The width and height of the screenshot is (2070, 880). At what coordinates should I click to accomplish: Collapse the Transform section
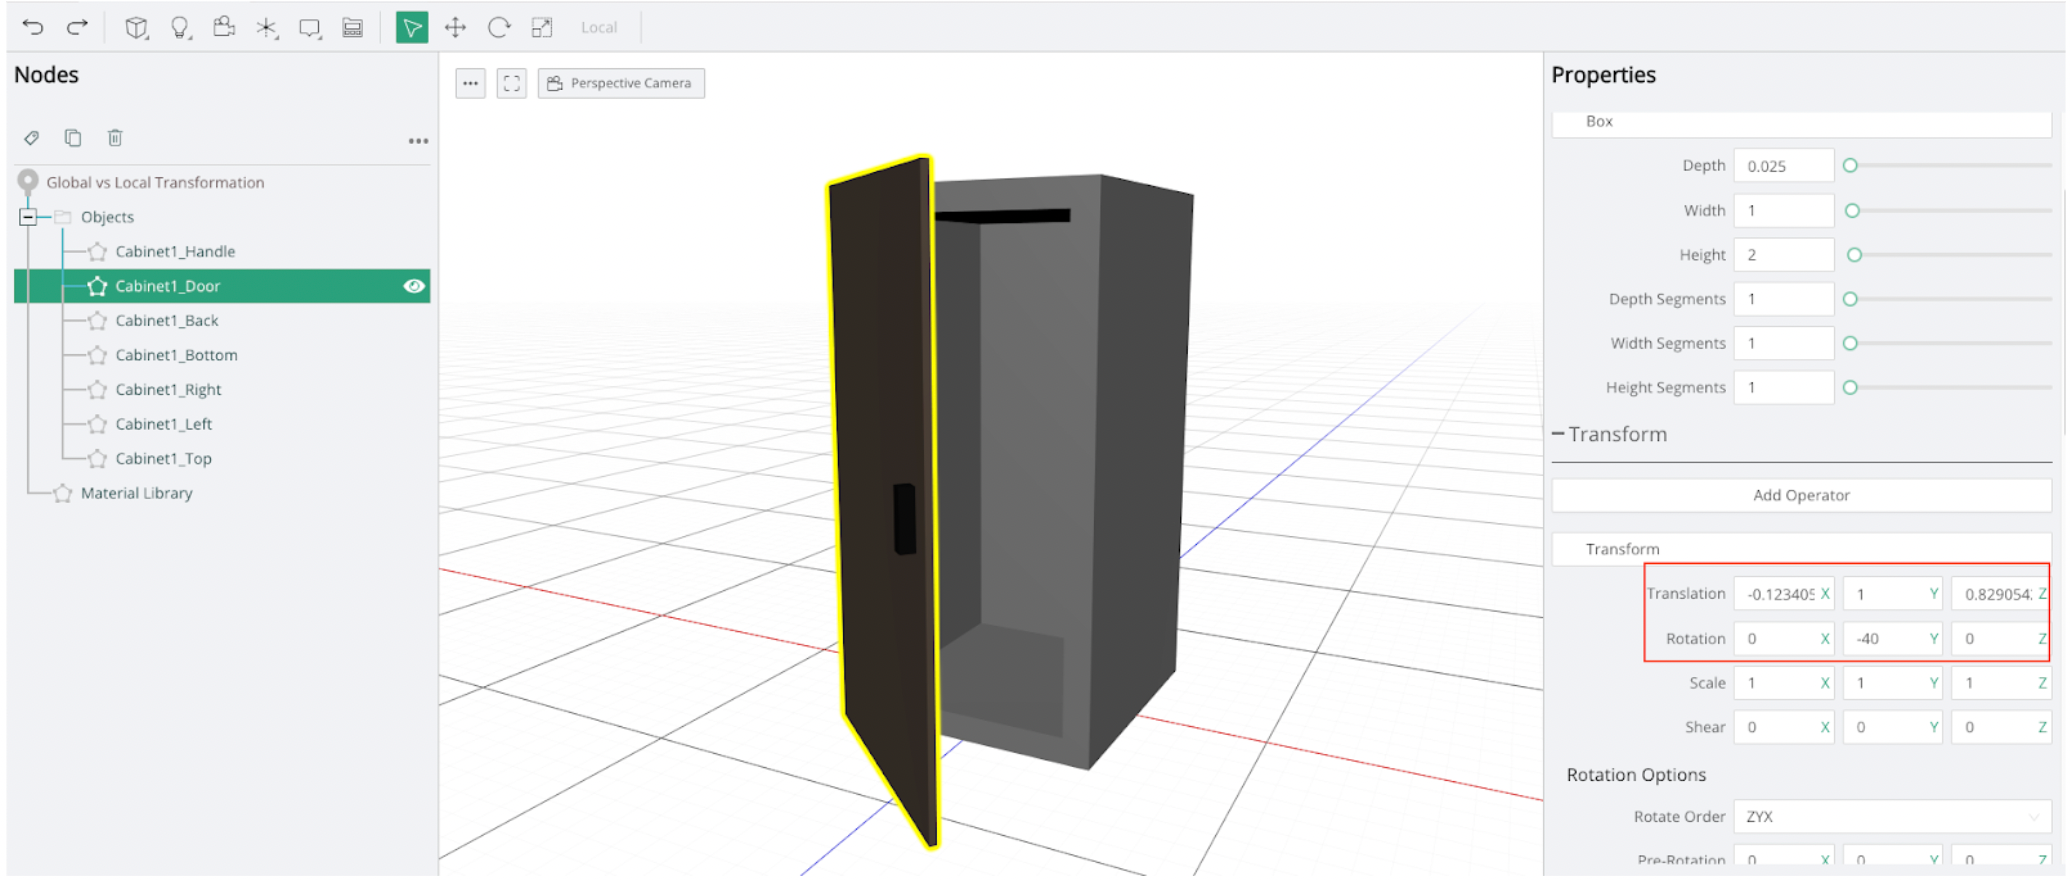(x=1558, y=434)
